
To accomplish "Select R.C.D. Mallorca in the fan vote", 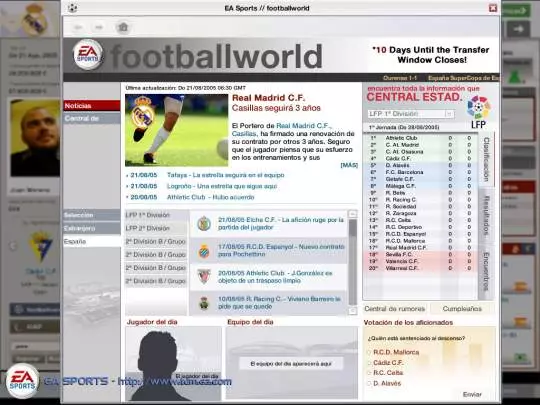I will point(369,352).
